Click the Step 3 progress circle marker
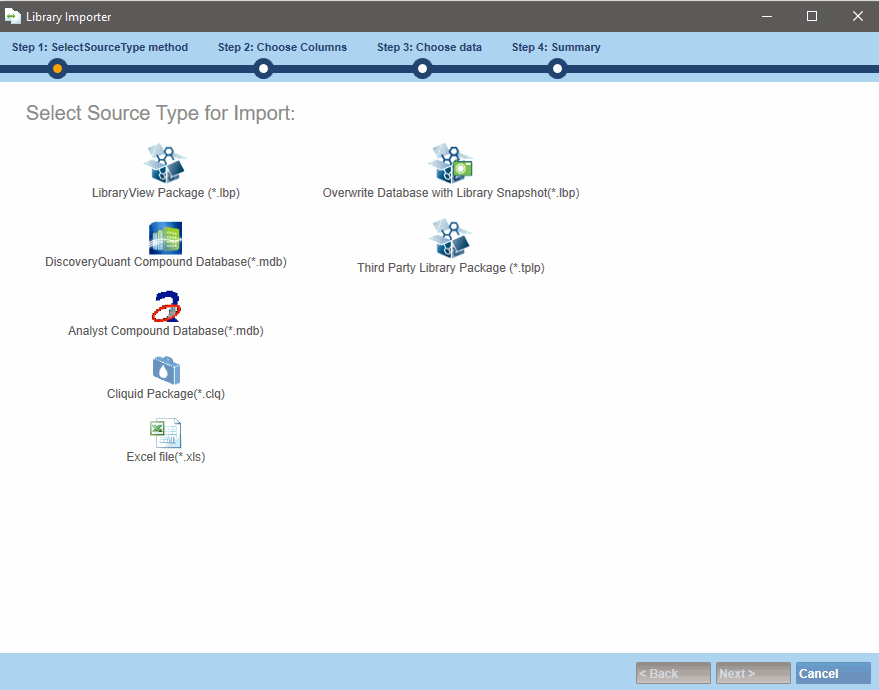The height and width of the screenshot is (690, 879). [423, 69]
